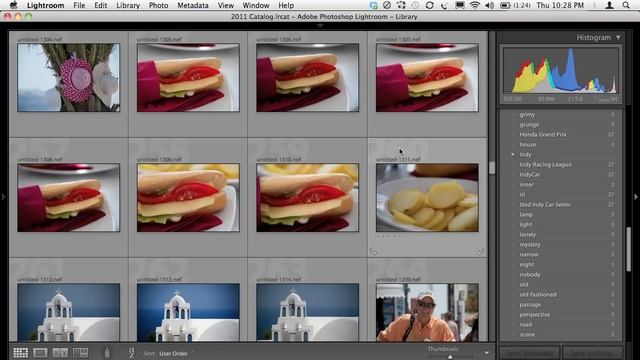Open the Photo menu
640x360 pixels.
point(158,5)
